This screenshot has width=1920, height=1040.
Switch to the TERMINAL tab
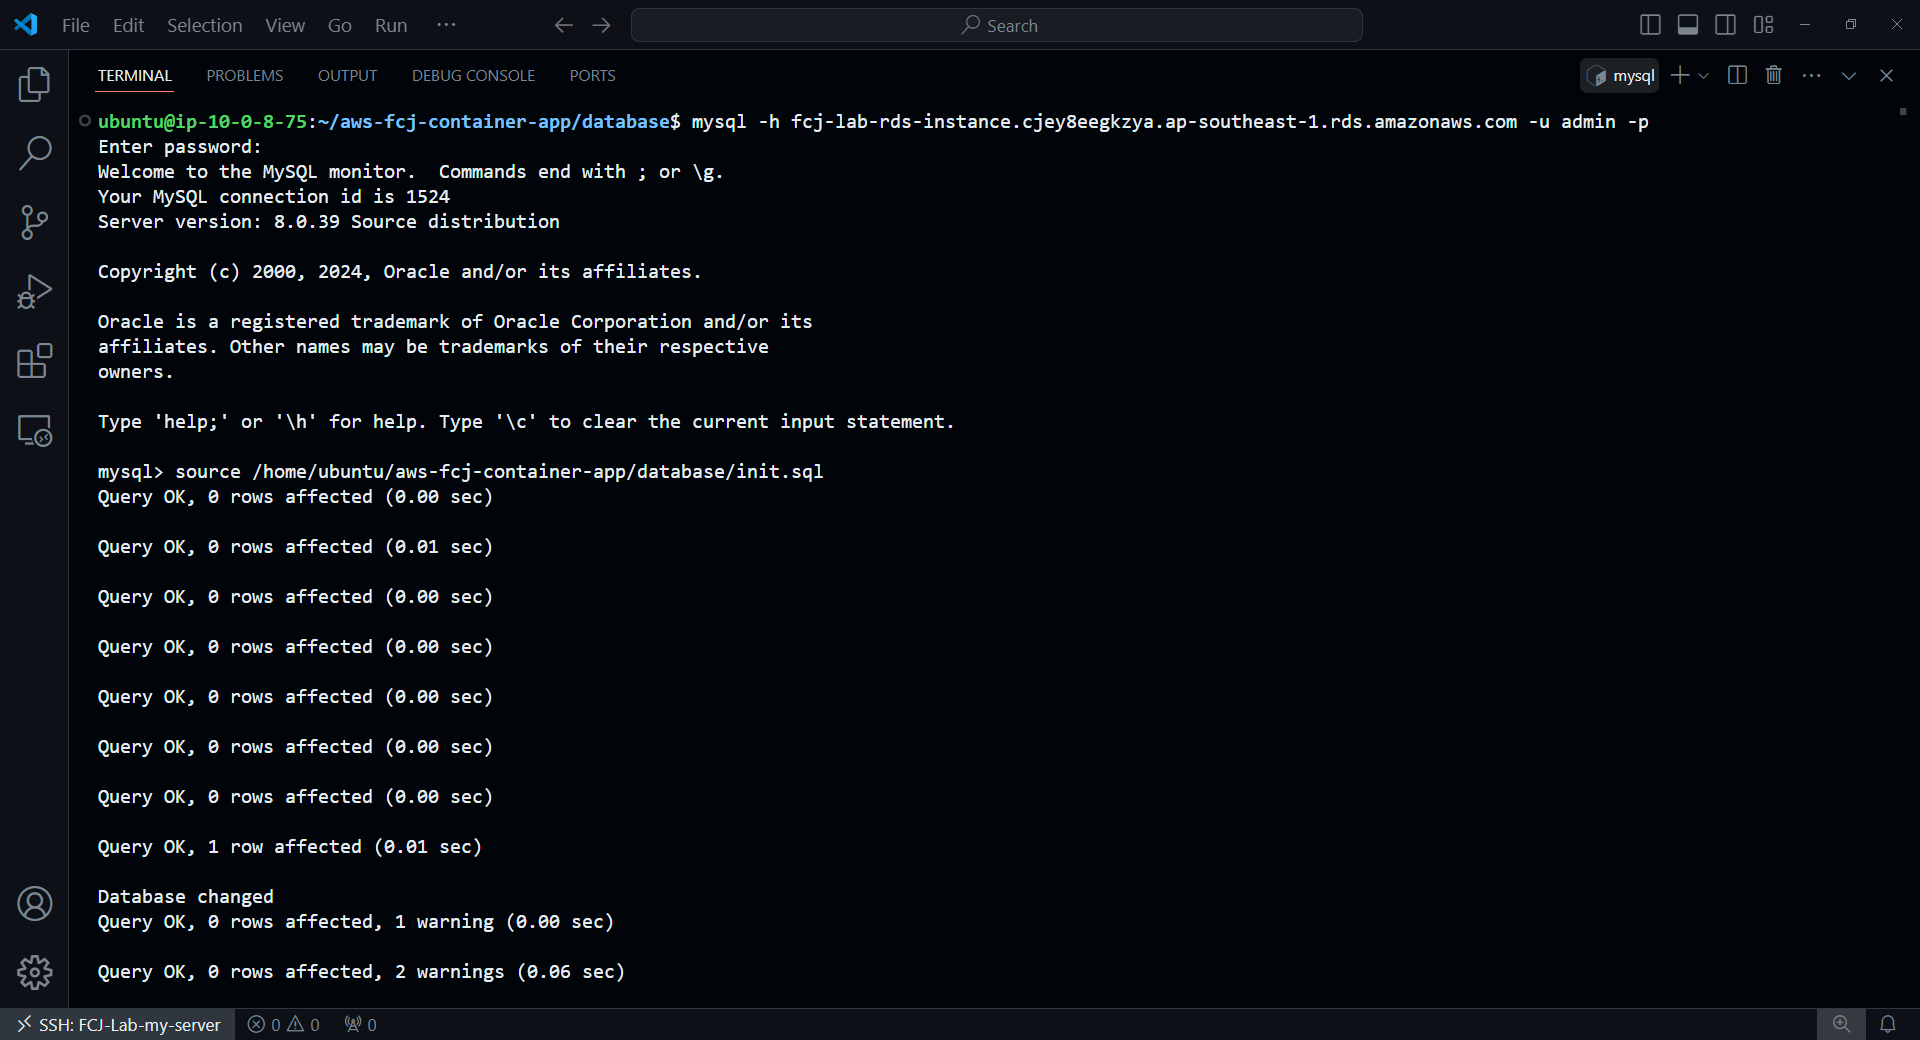(x=135, y=76)
